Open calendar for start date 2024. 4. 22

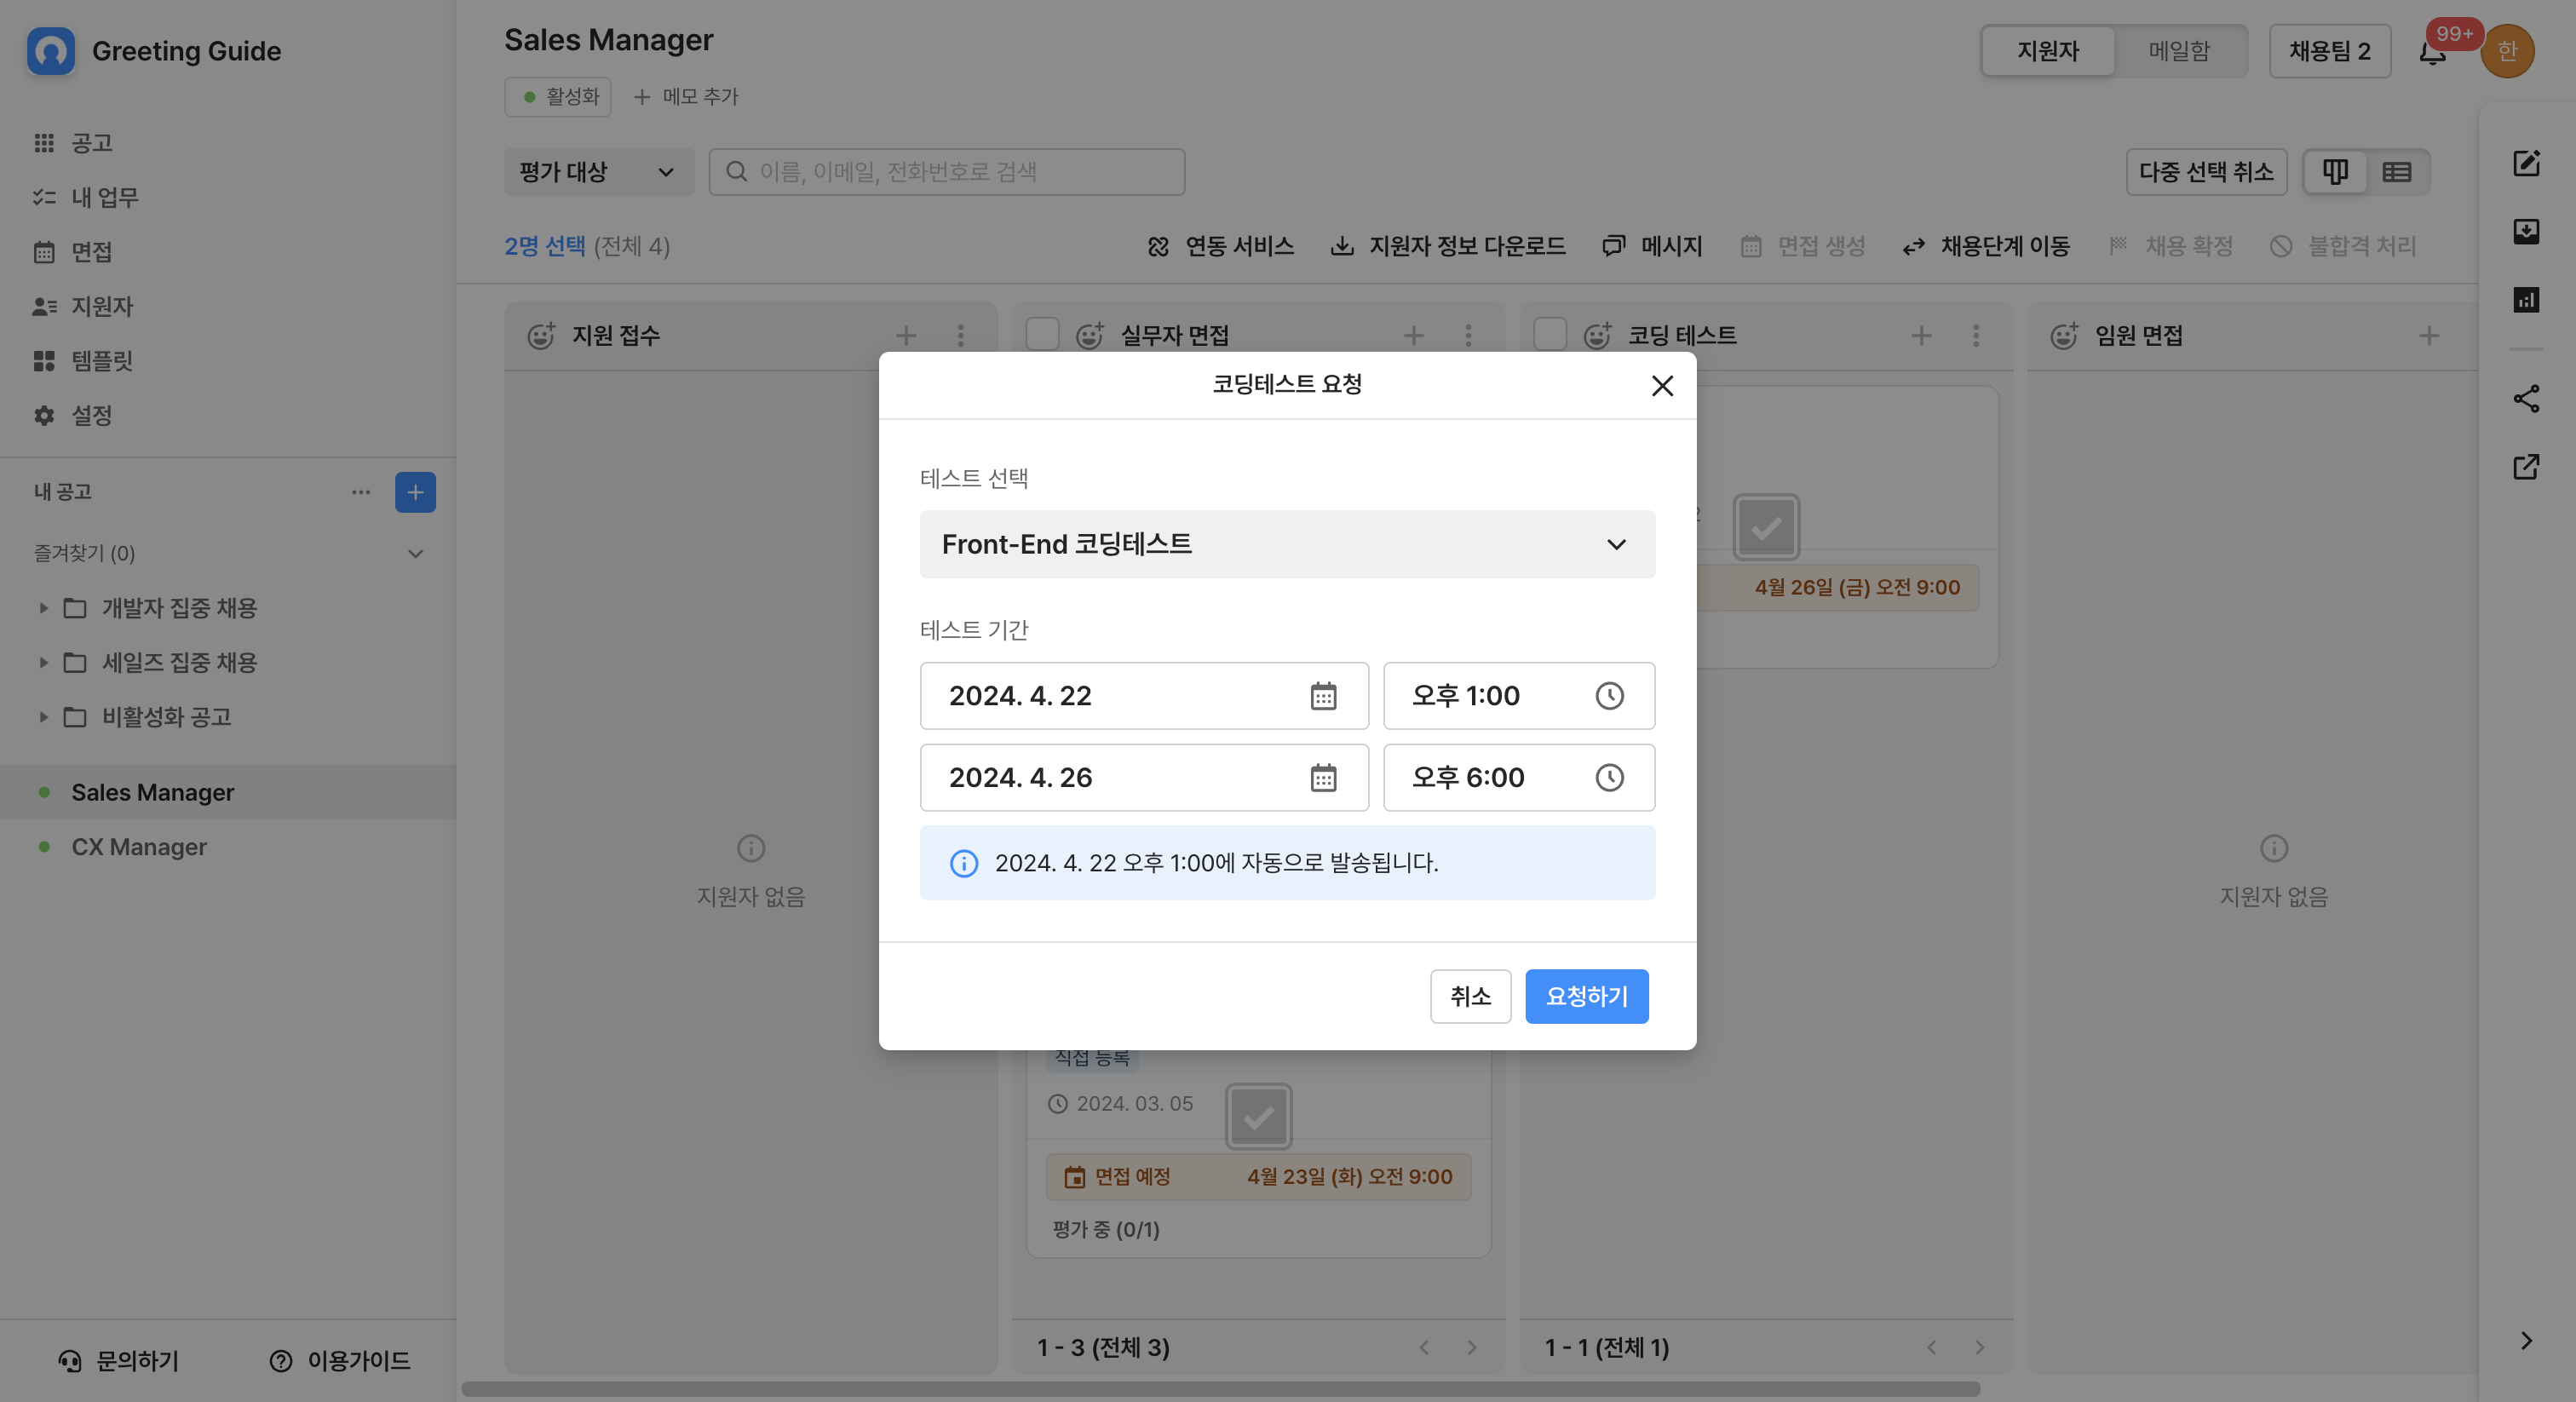point(1323,696)
